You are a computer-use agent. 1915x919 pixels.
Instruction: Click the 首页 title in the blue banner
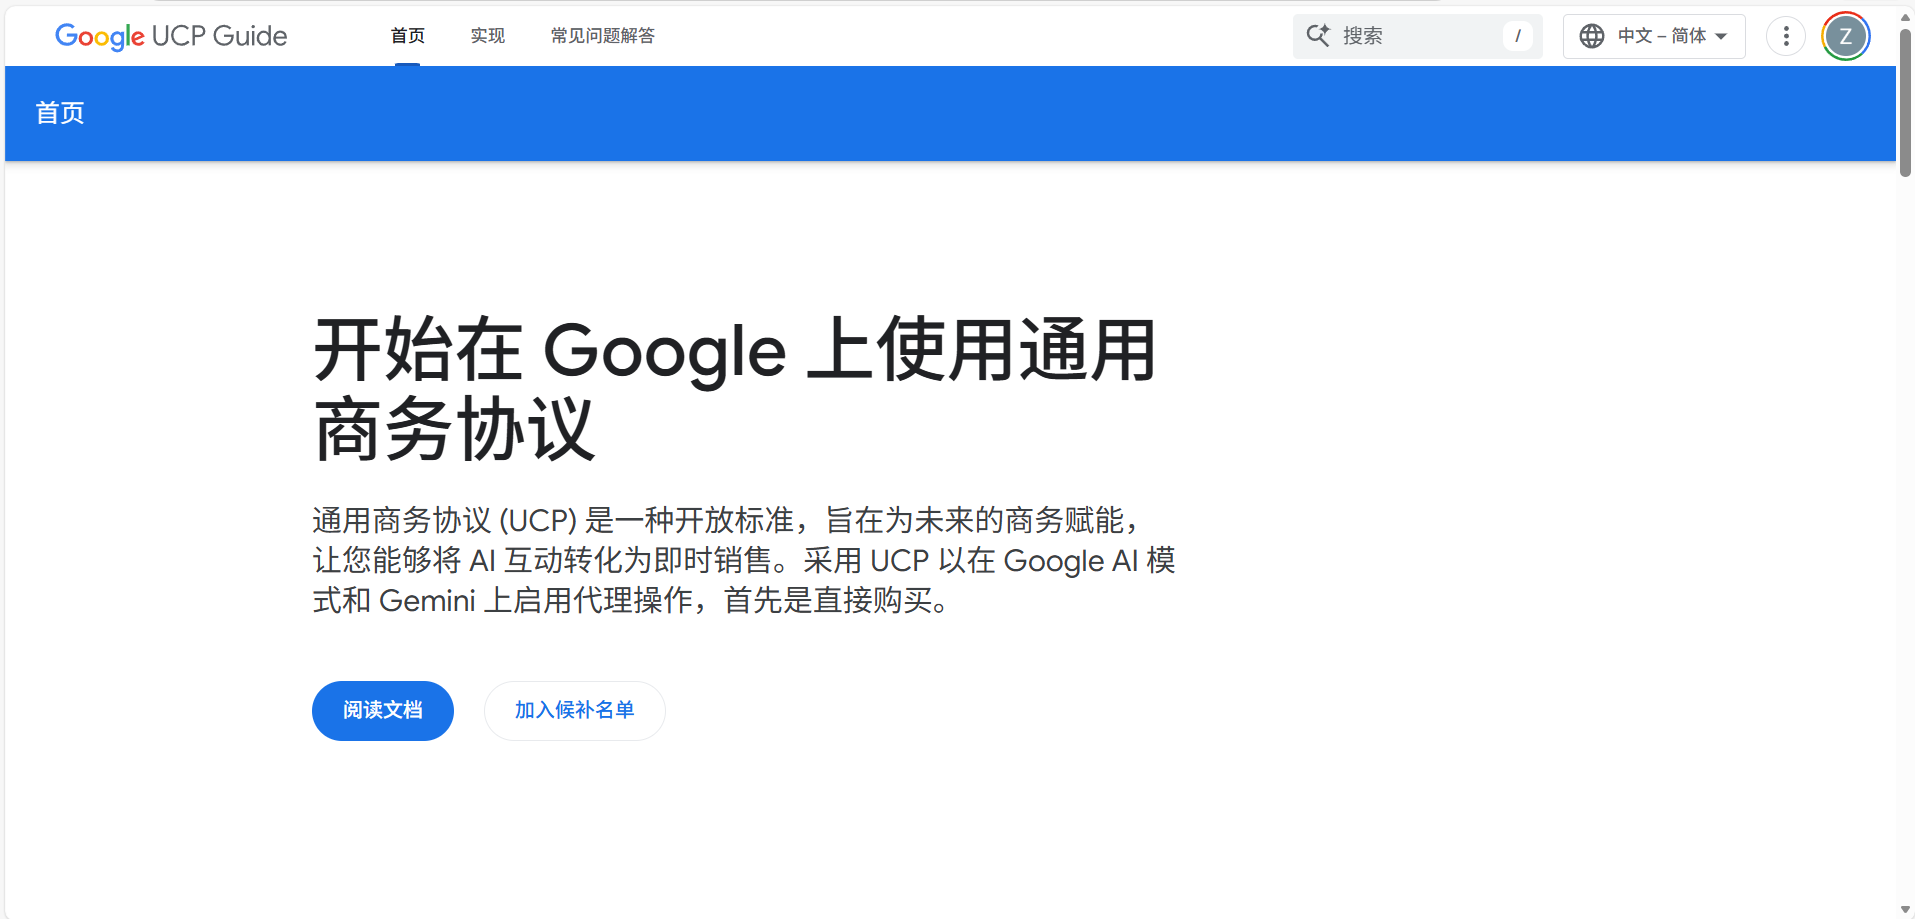pos(60,113)
